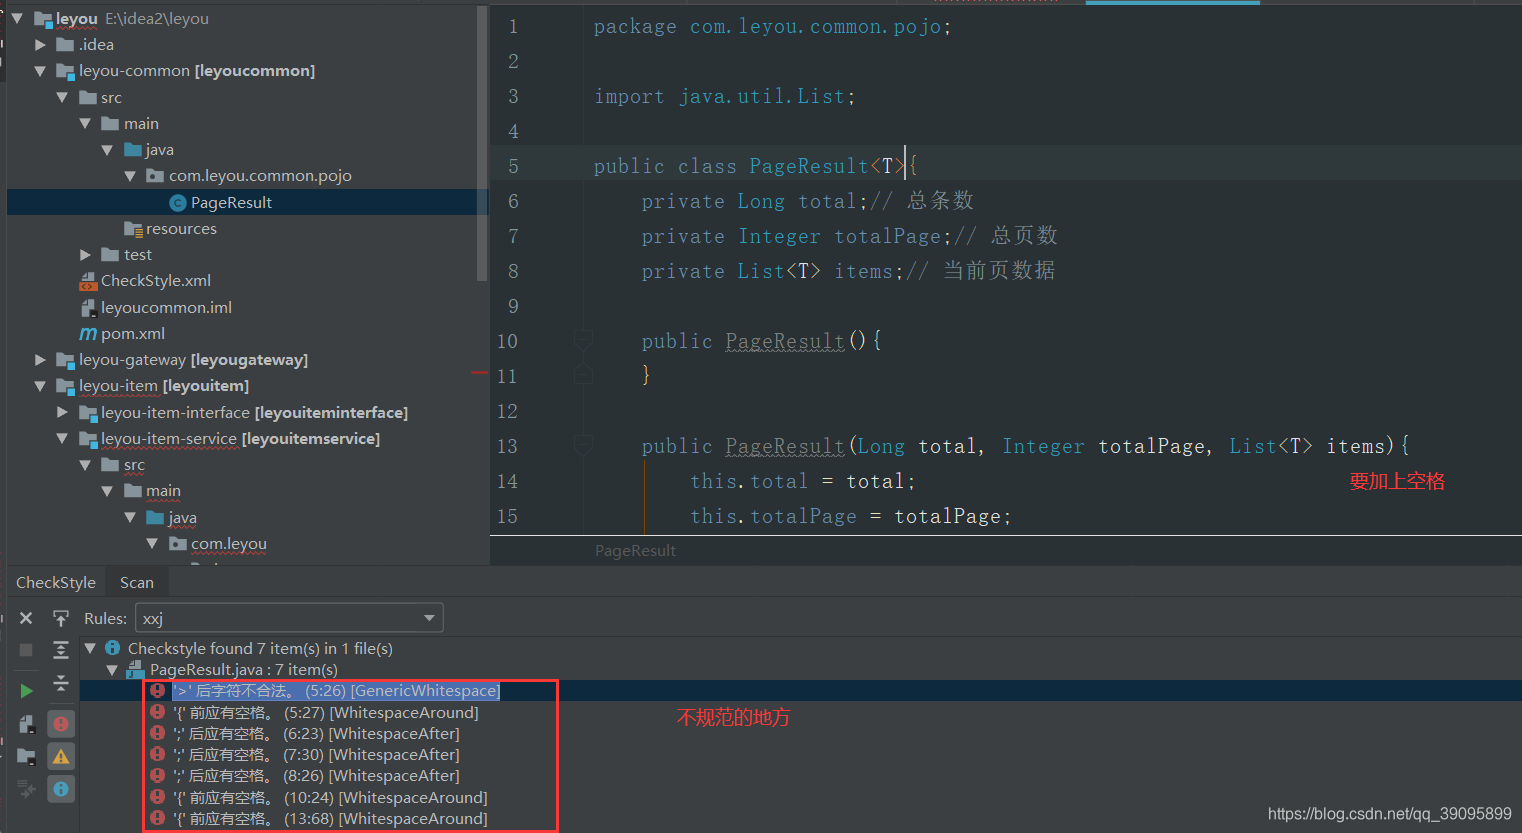Screen dimensions: 1522x833
Task: Expand the .idea folder arrow
Action: [x=40, y=44]
